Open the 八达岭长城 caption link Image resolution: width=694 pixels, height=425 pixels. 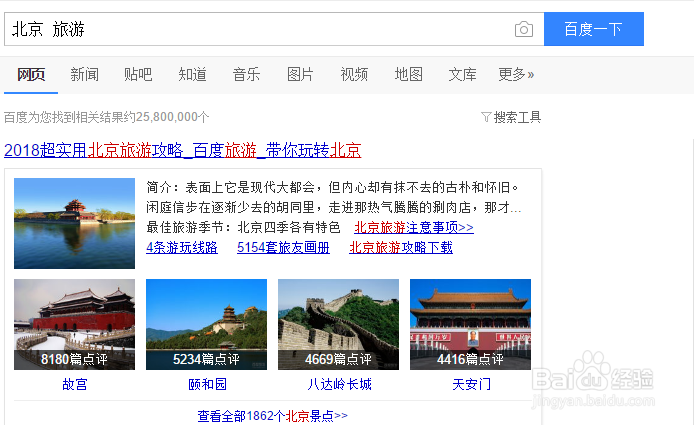[x=339, y=384]
